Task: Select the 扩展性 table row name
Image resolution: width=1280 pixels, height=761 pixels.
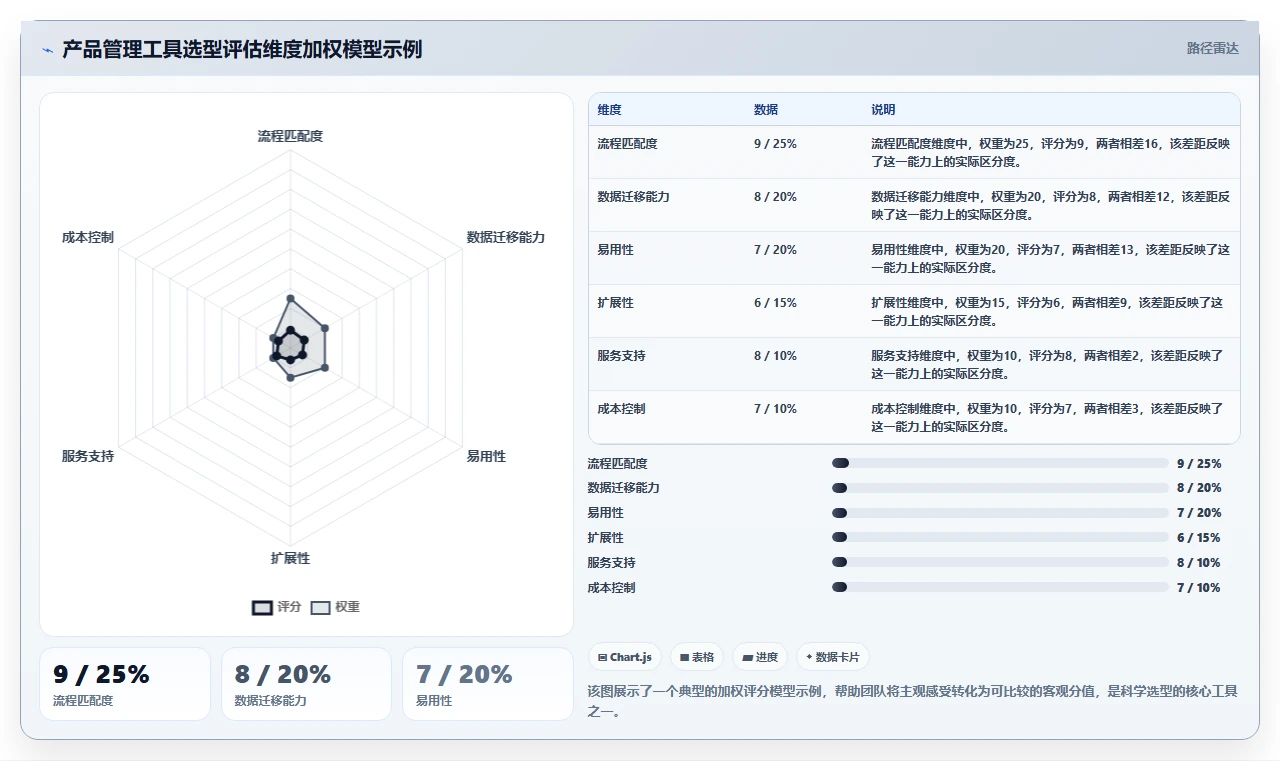Action: pyautogui.click(x=615, y=303)
